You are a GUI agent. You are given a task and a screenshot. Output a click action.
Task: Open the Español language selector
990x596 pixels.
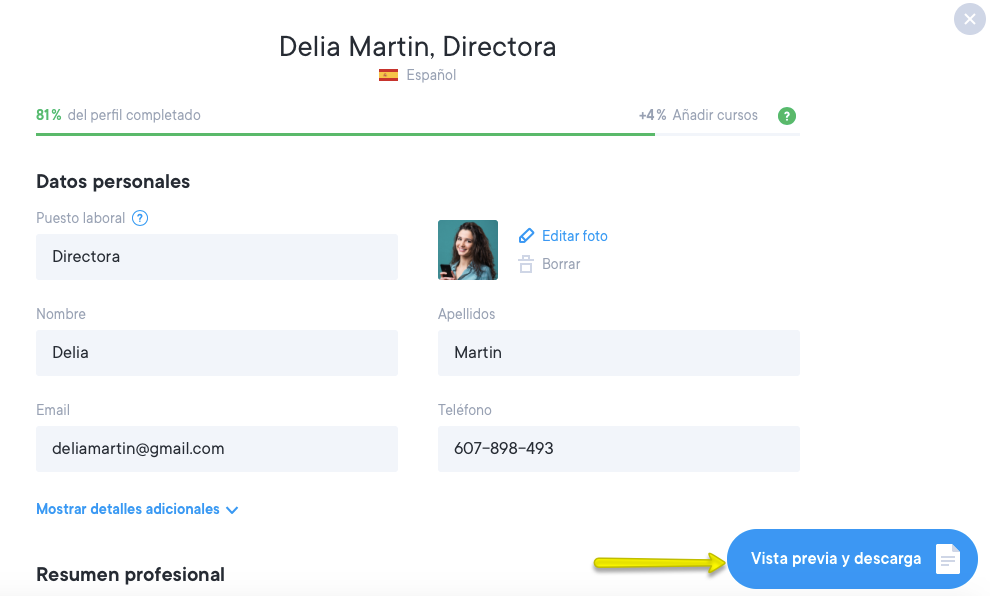[x=431, y=75]
